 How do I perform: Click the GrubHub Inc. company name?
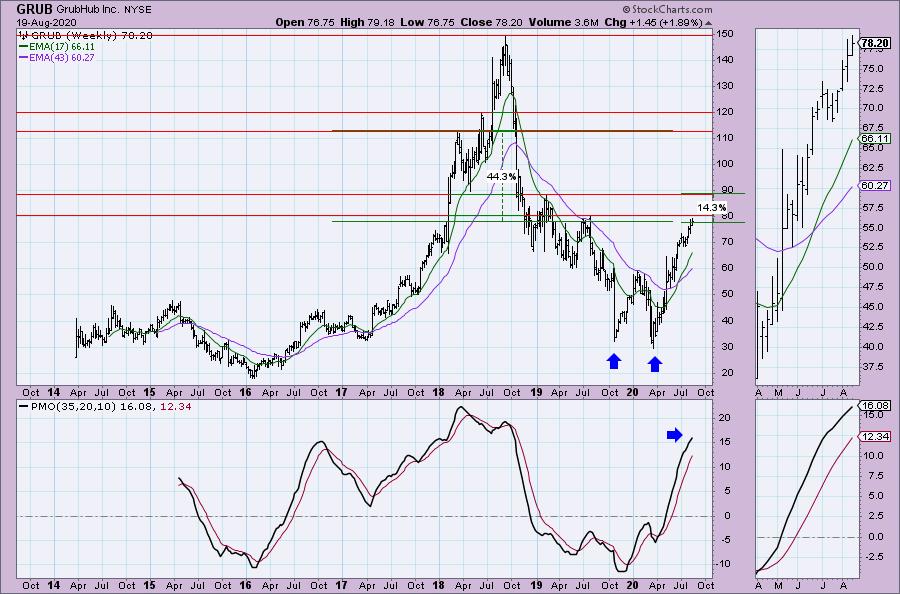(88, 10)
